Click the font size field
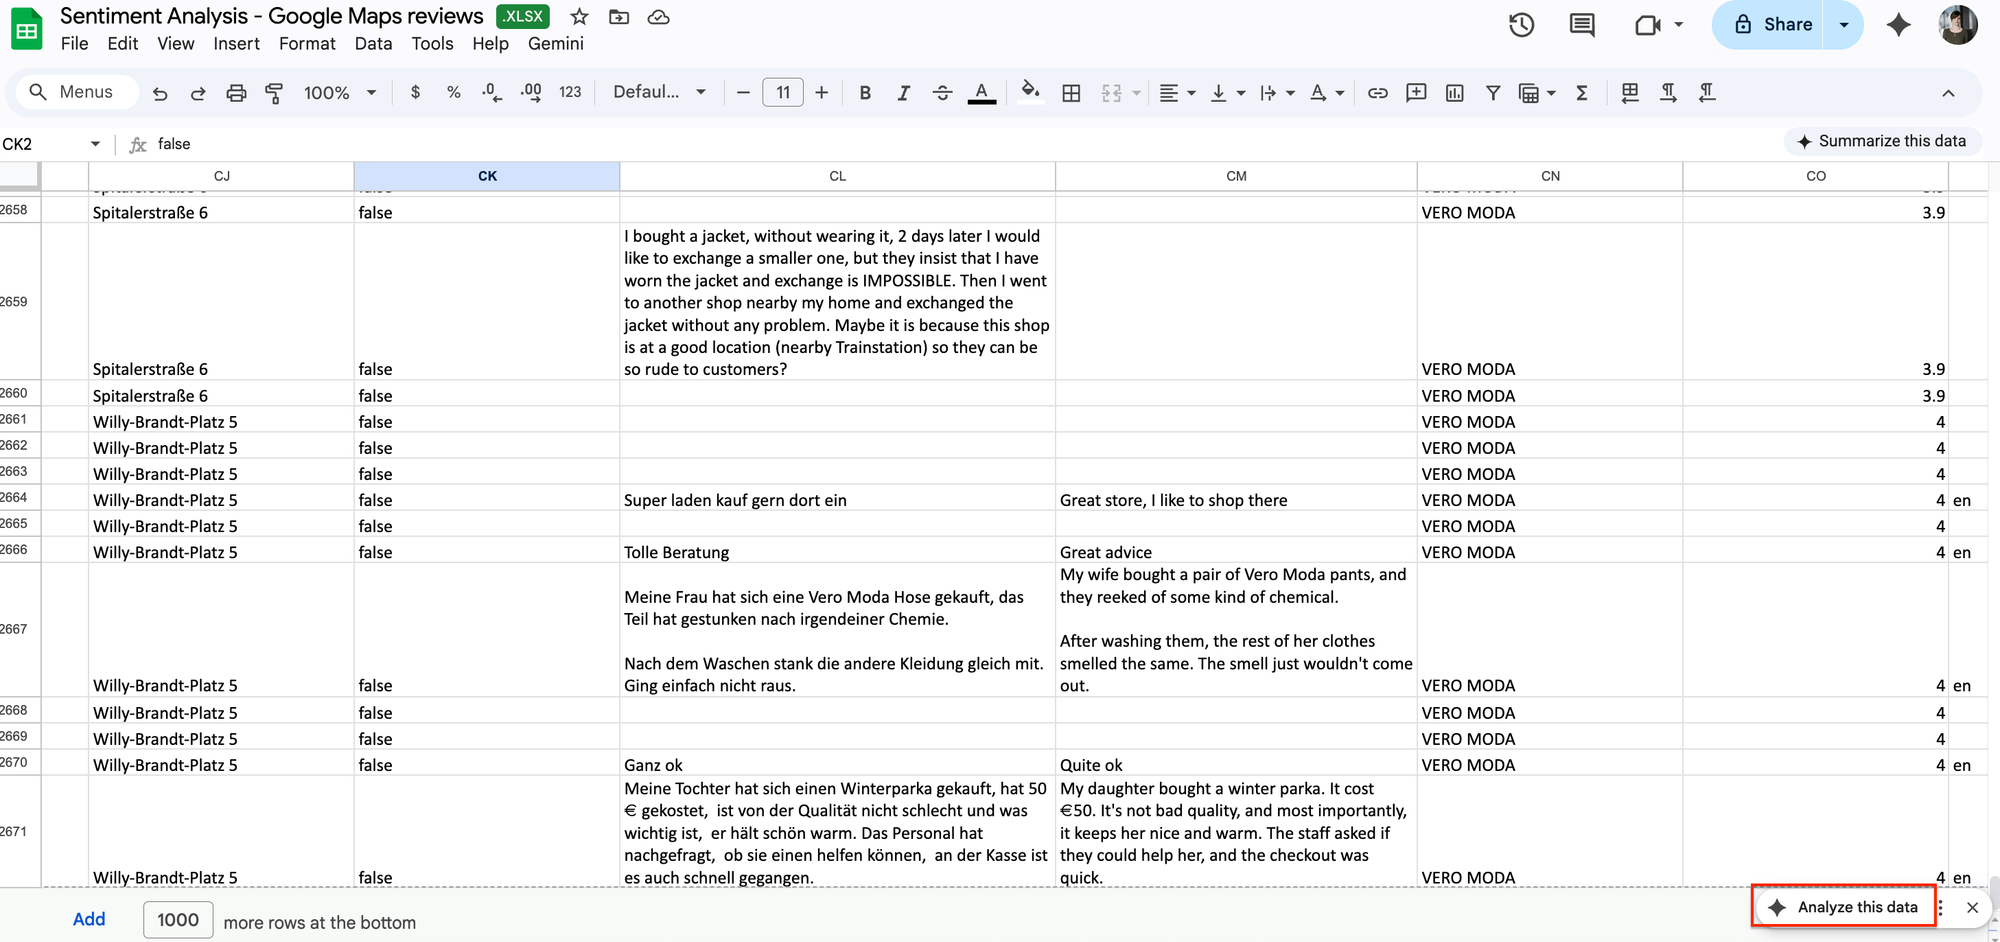The height and width of the screenshot is (942, 2000). pyautogui.click(x=783, y=93)
